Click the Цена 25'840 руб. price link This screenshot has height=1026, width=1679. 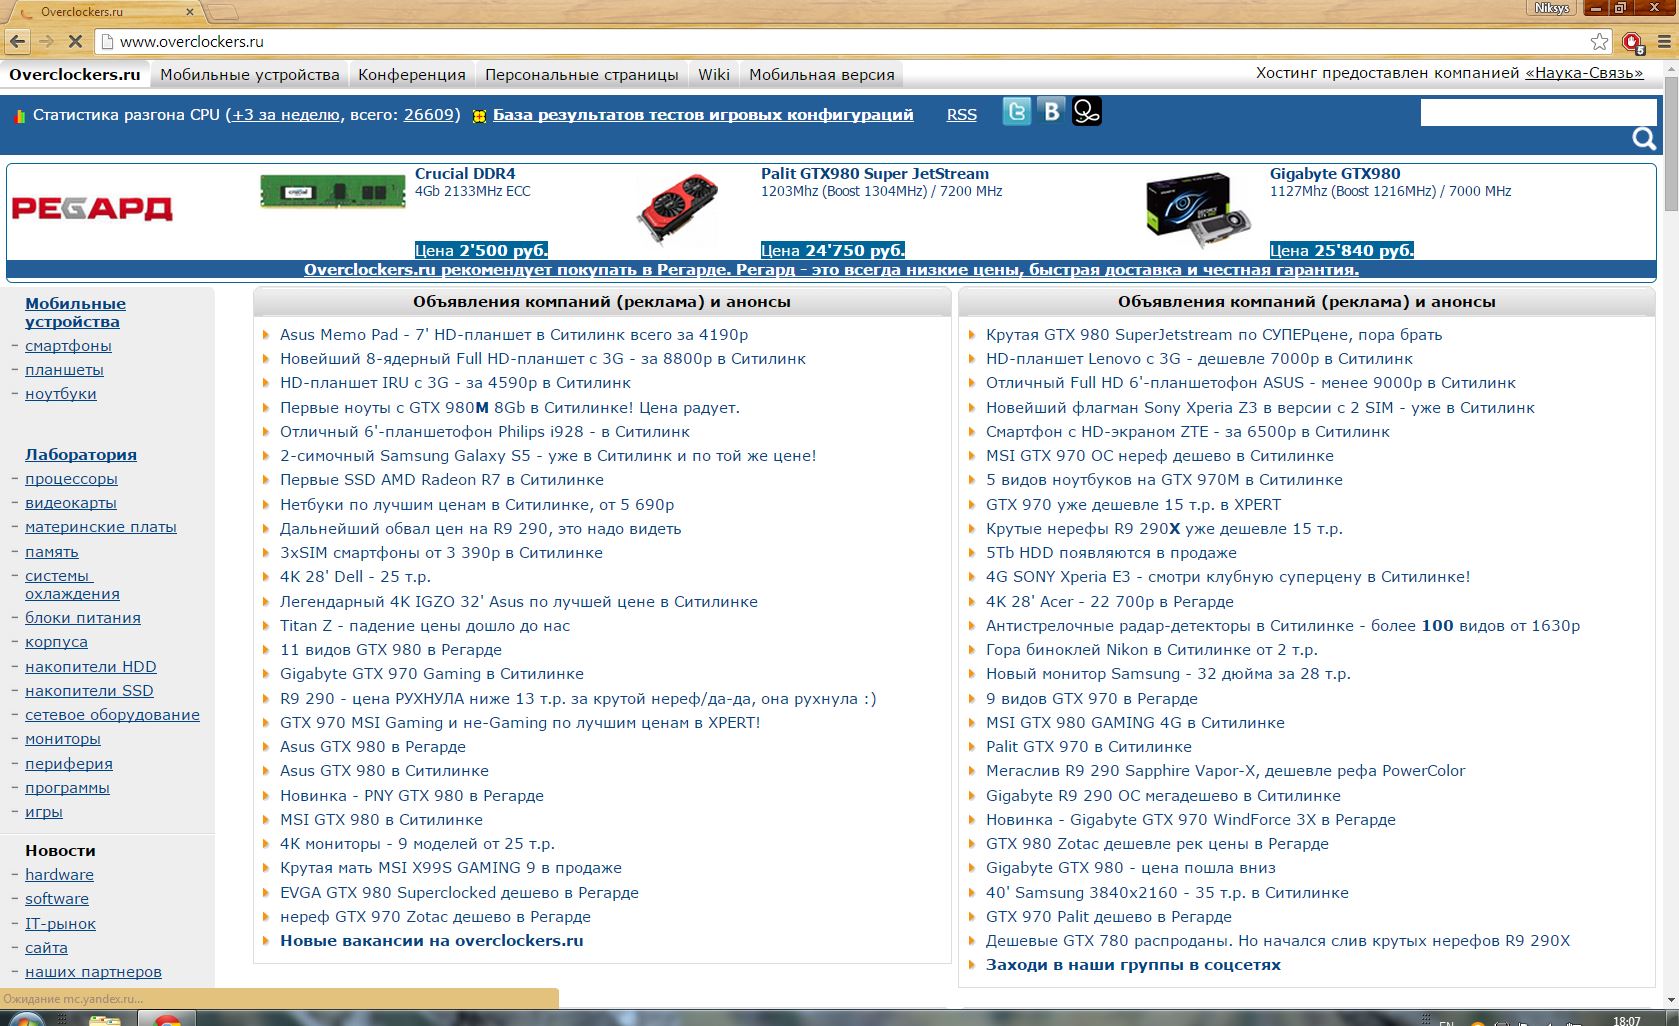point(1342,250)
